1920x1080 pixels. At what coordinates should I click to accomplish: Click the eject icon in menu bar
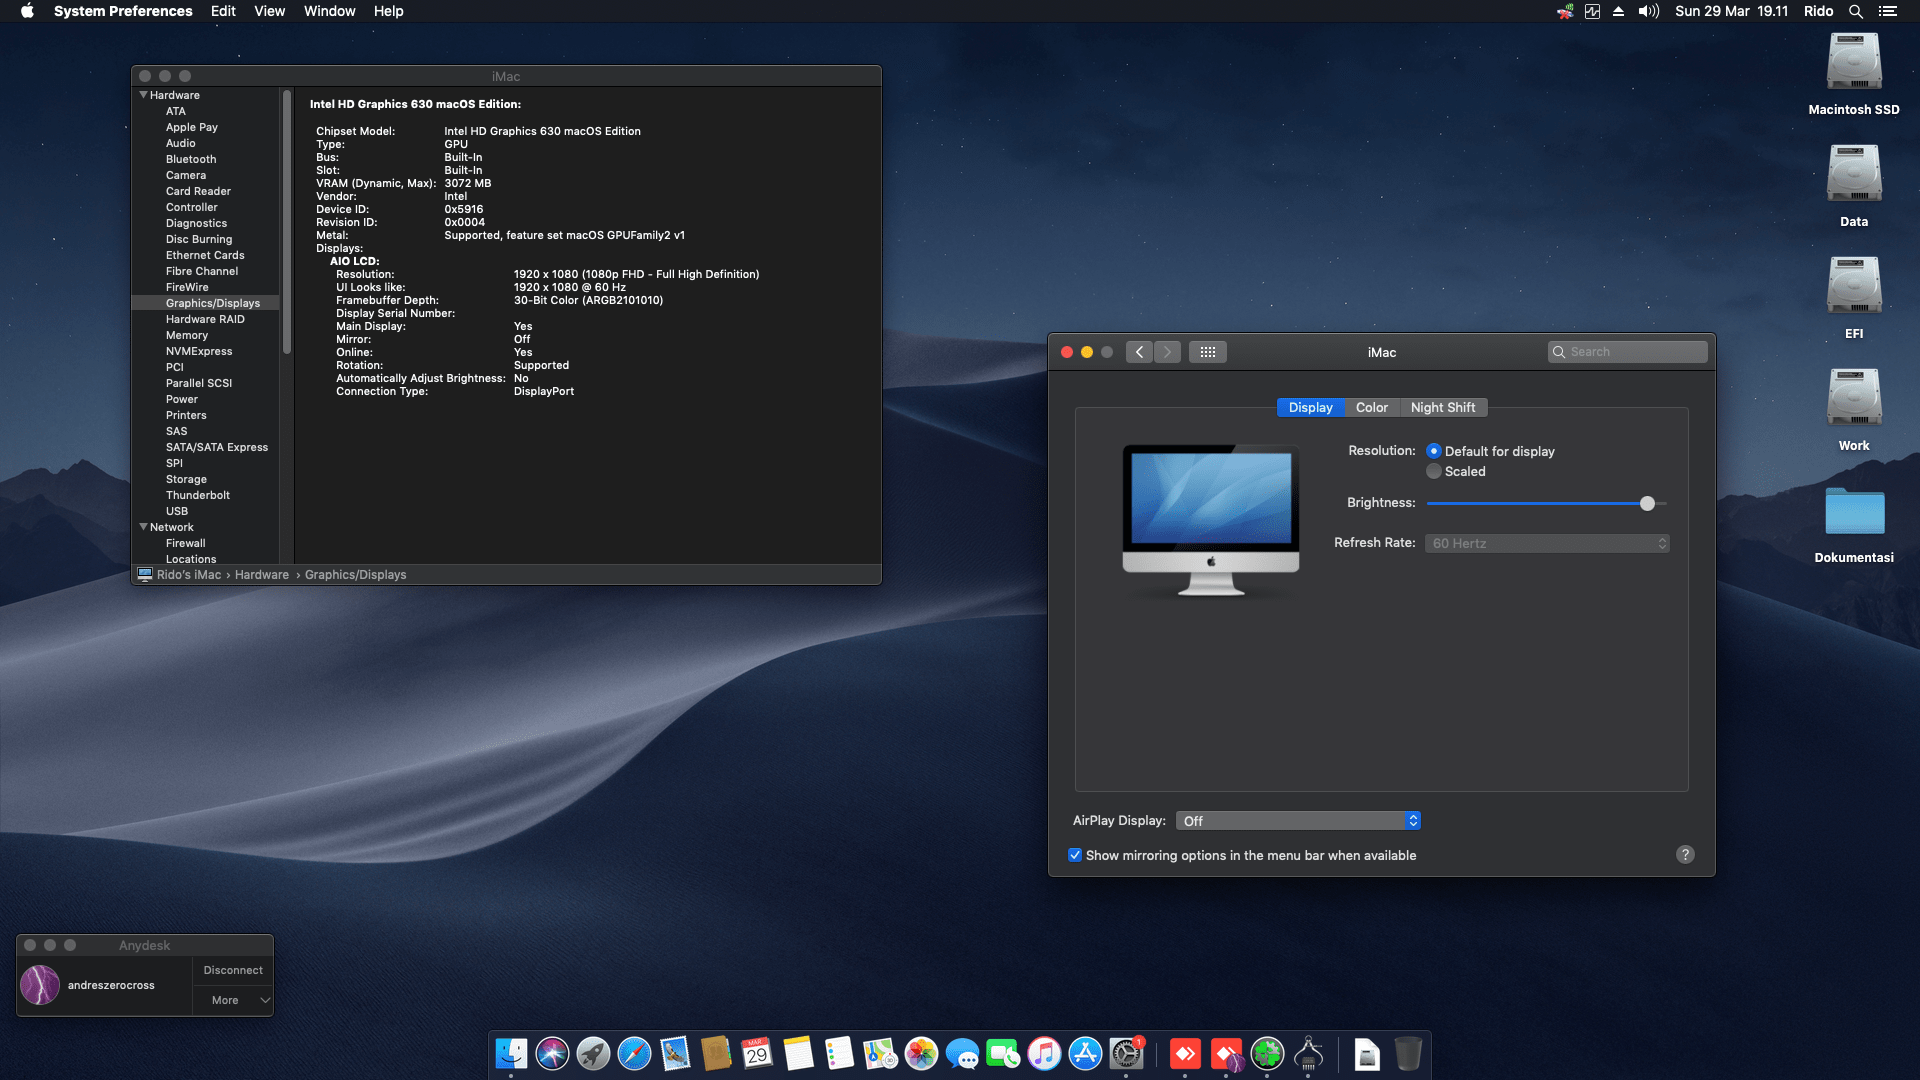(1618, 11)
